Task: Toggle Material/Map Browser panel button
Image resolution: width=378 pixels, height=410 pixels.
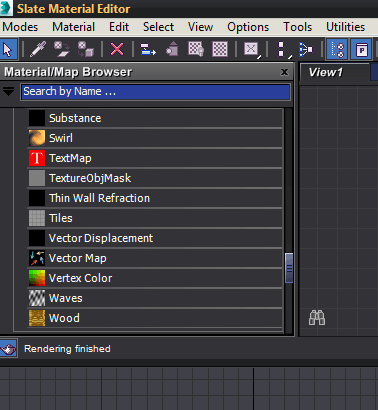Action: tap(338, 50)
